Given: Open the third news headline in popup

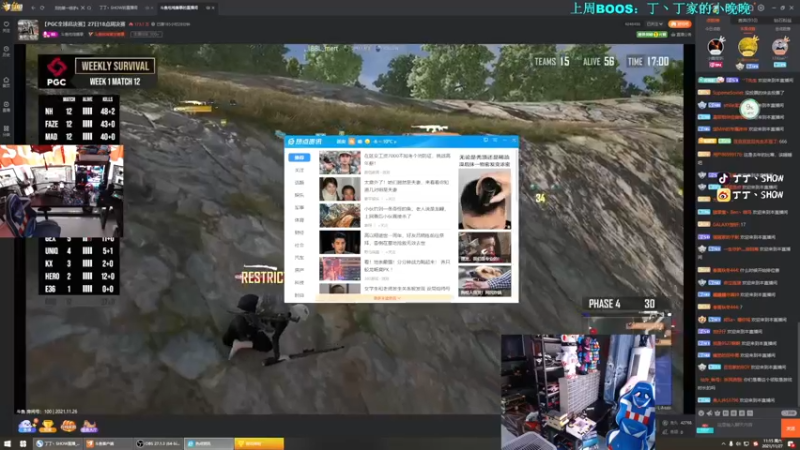Looking at the screenshot, I should (406, 212).
